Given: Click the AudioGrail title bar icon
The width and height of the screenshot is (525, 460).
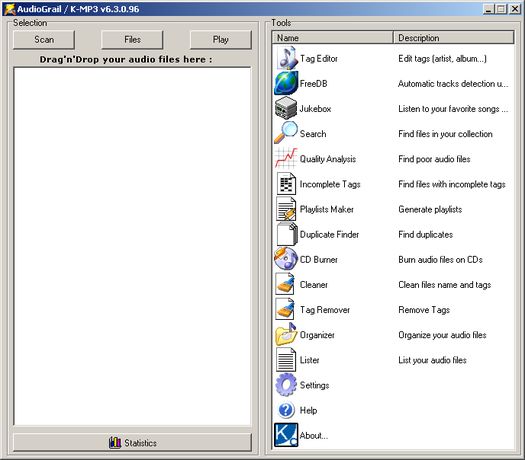Looking at the screenshot, I should pos(10,9).
